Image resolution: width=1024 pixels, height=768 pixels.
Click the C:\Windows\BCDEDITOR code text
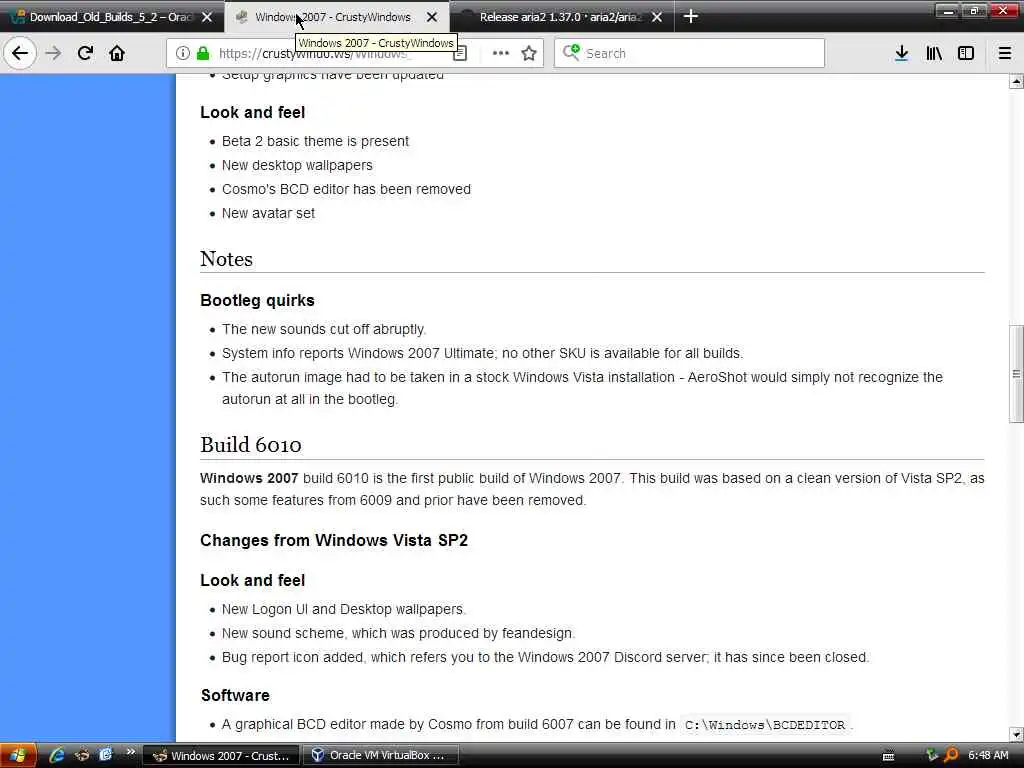765,725
